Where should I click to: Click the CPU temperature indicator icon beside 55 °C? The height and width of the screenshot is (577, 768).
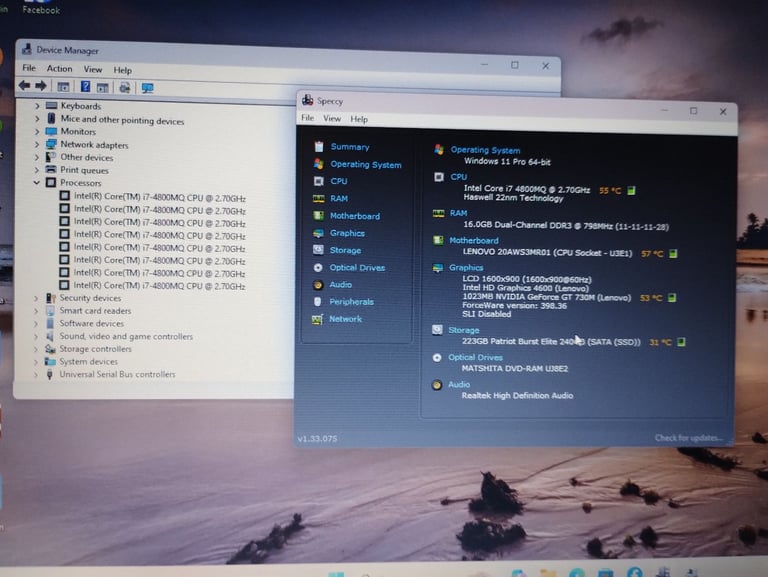[x=631, y=191]
